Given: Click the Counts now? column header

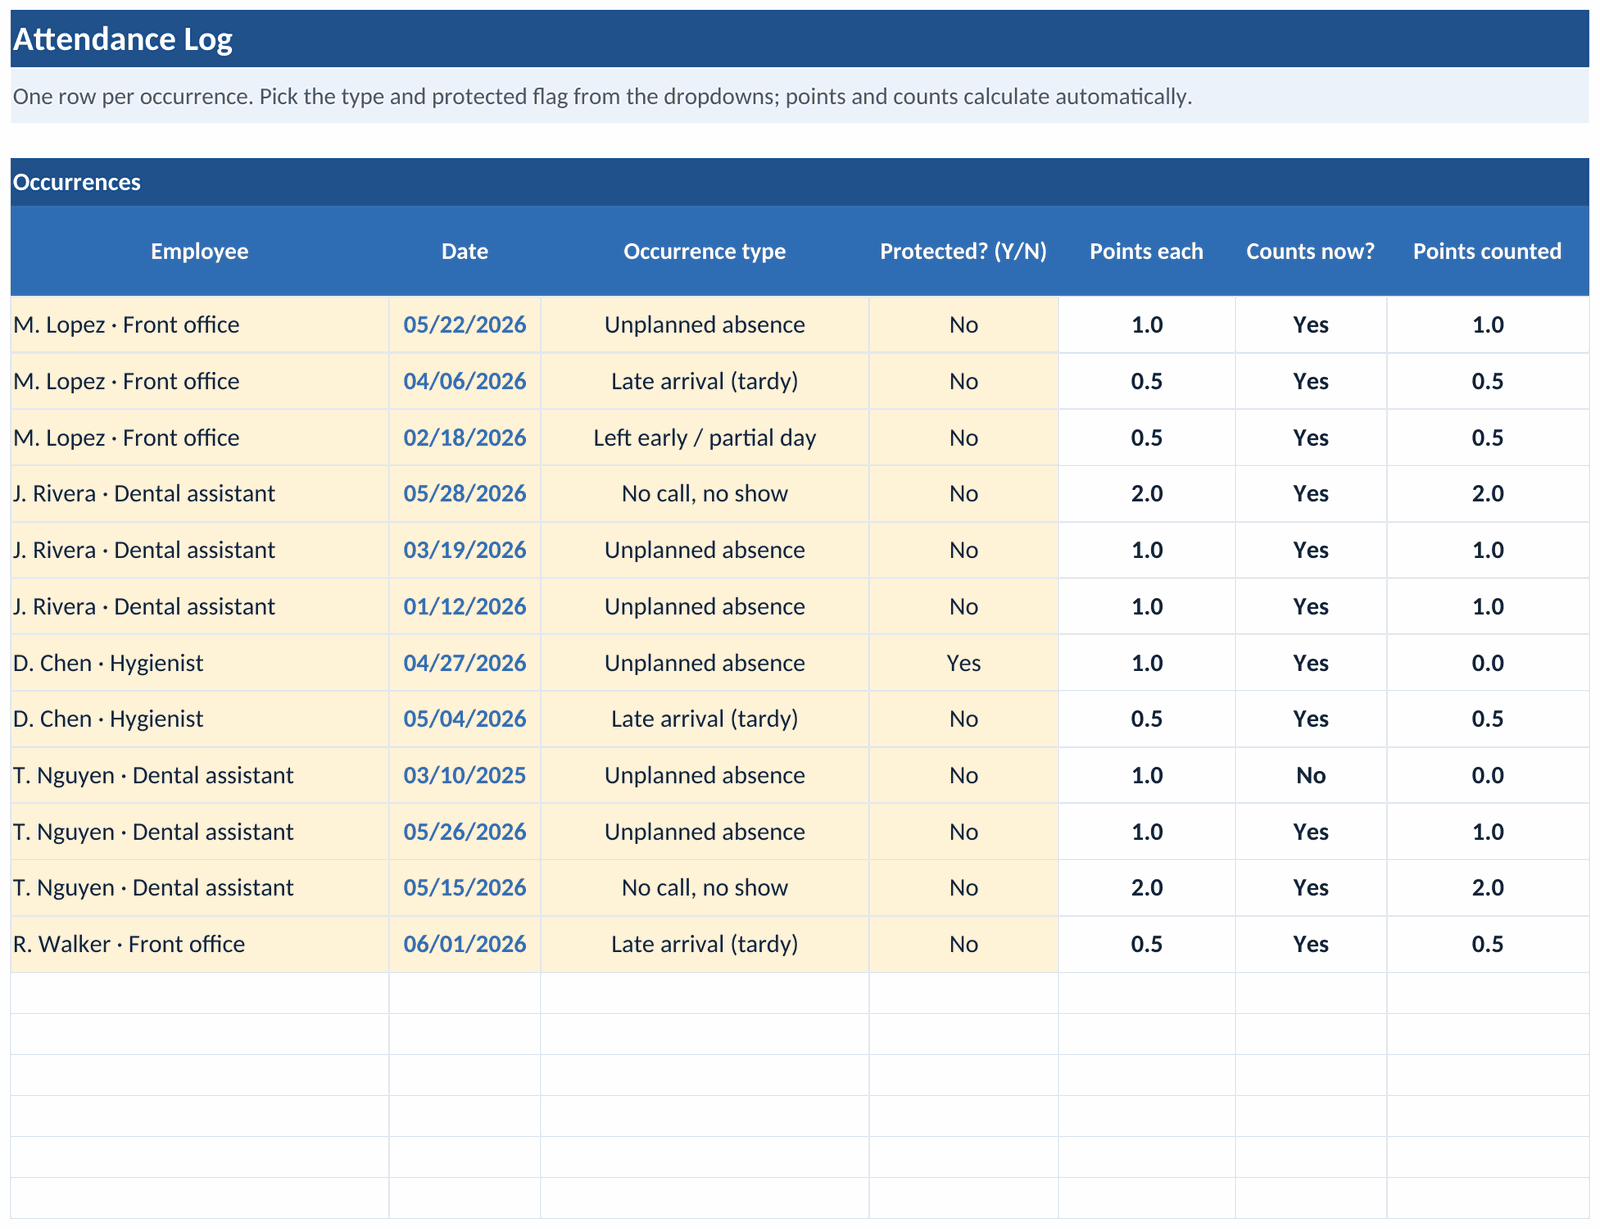Looking at the screenshot, I should click(x=1311, y=251).
